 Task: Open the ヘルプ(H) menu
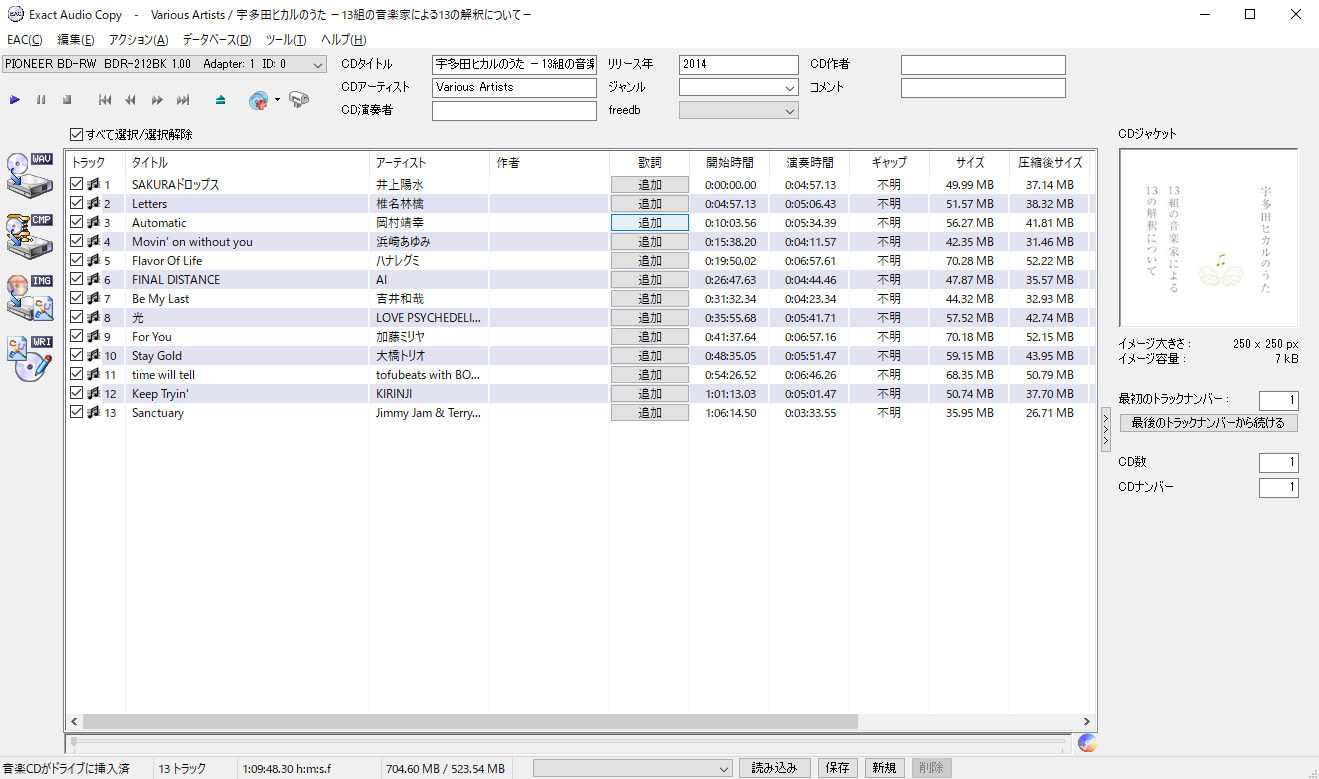[343, 40]
